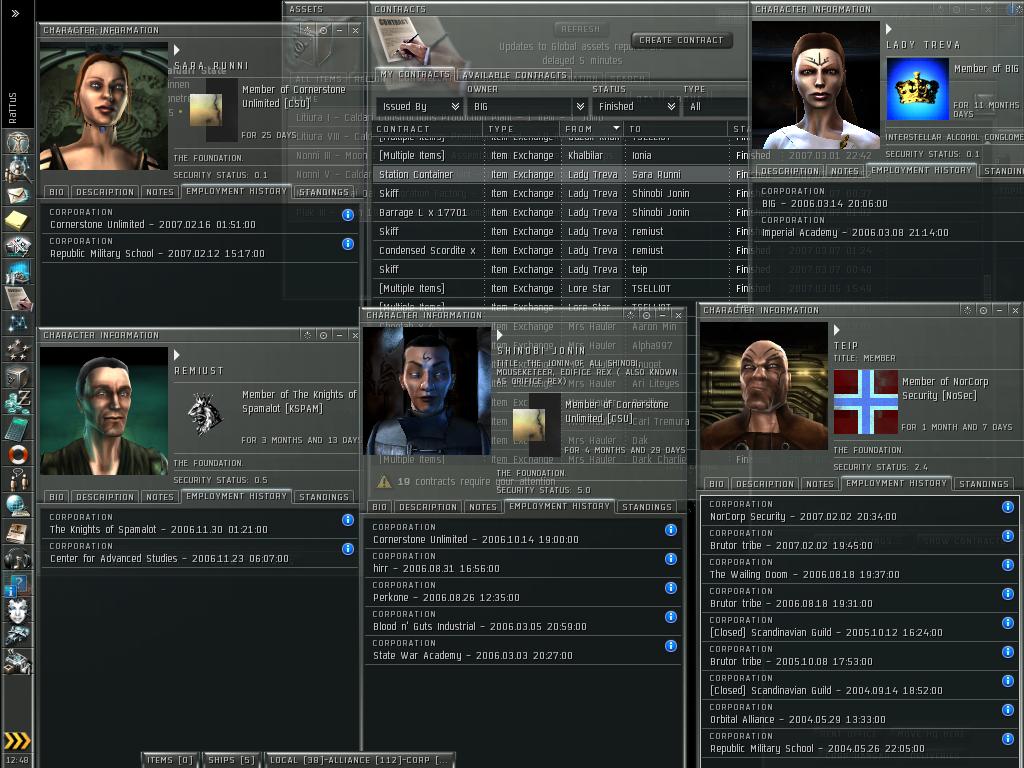
Task: Open the Items [0] bottom tab
Action: coord(170,760)
